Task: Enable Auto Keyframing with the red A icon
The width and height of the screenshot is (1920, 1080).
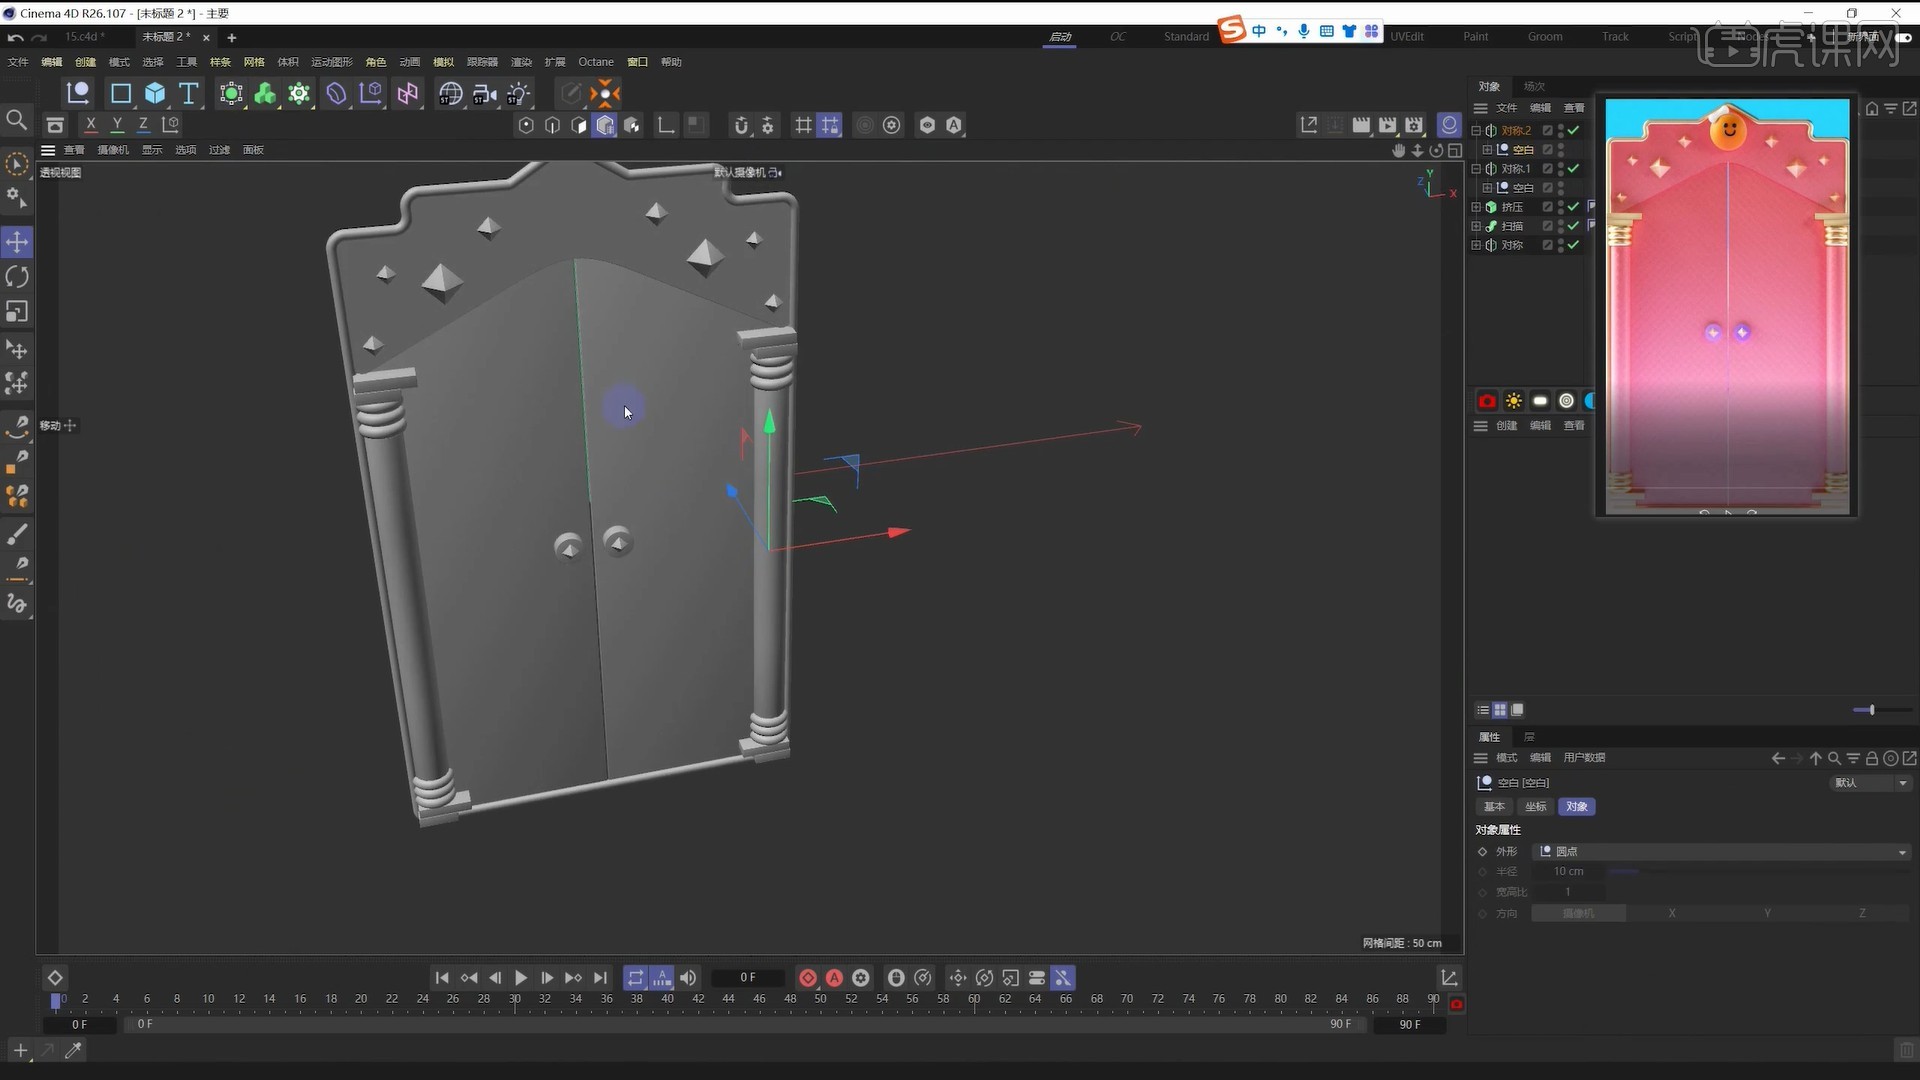Action: (x=834, y=978)
